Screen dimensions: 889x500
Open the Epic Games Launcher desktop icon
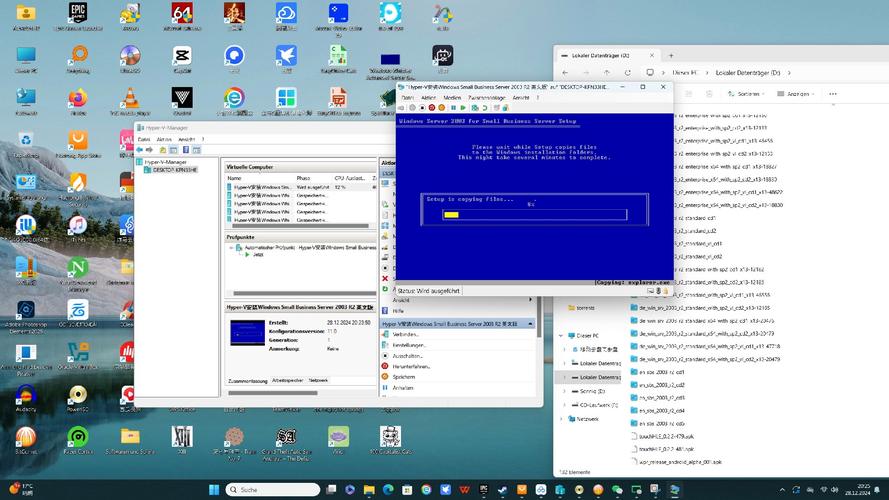[x=77, y=14]
